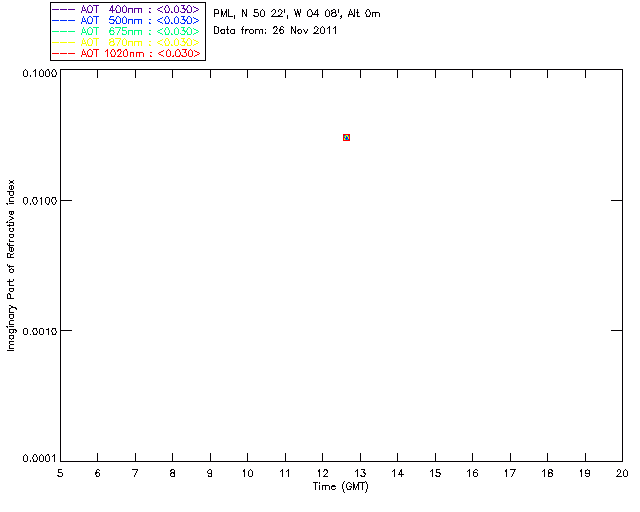The width and height of the screenshot is (640, 512).
Task: Select the 'AOT 400nm : <0.030>' legend entry
Action: pos(126,9)
